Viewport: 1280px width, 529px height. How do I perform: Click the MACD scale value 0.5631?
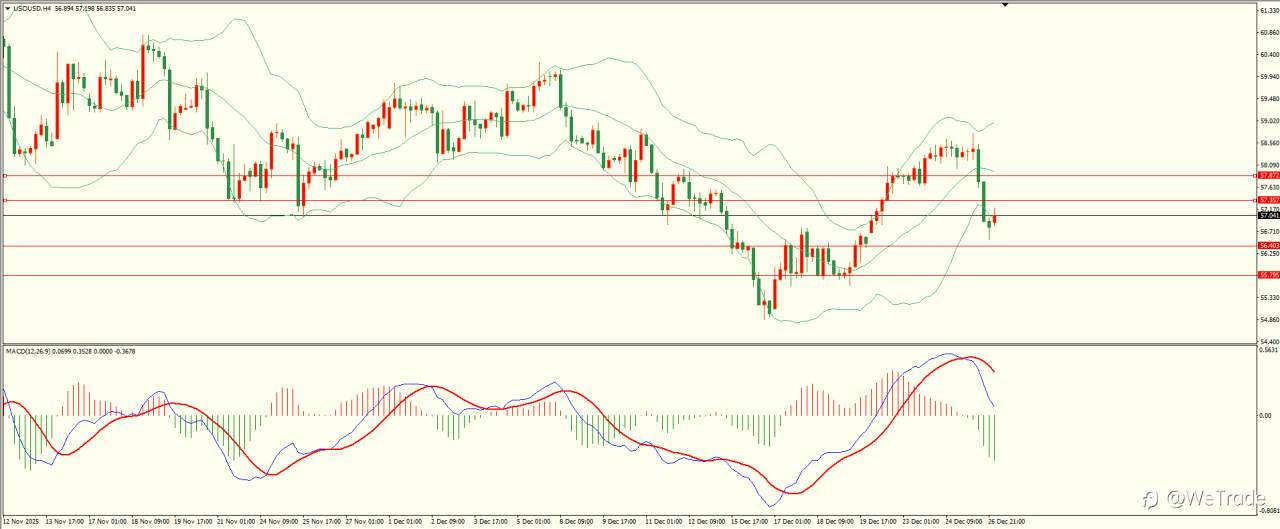point(1270,351)
